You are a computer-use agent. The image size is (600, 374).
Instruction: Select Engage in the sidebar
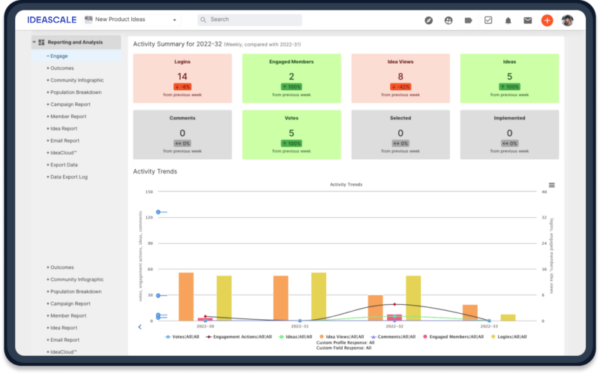[76, 56]
